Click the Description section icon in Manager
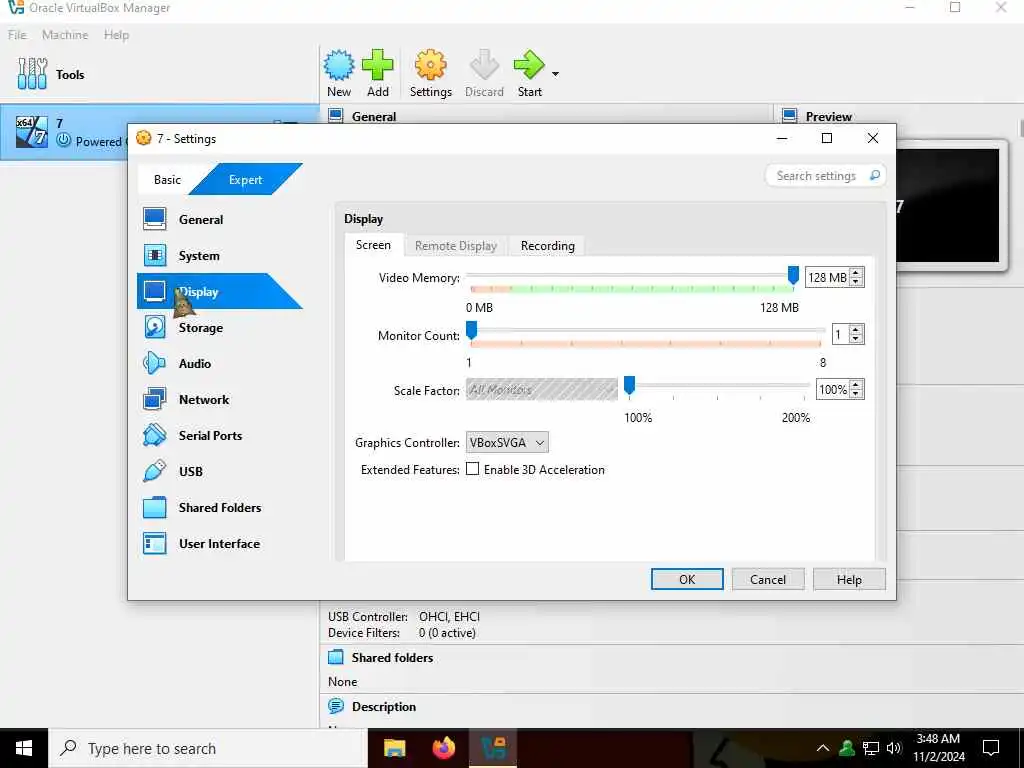 [x=336, y=706]
